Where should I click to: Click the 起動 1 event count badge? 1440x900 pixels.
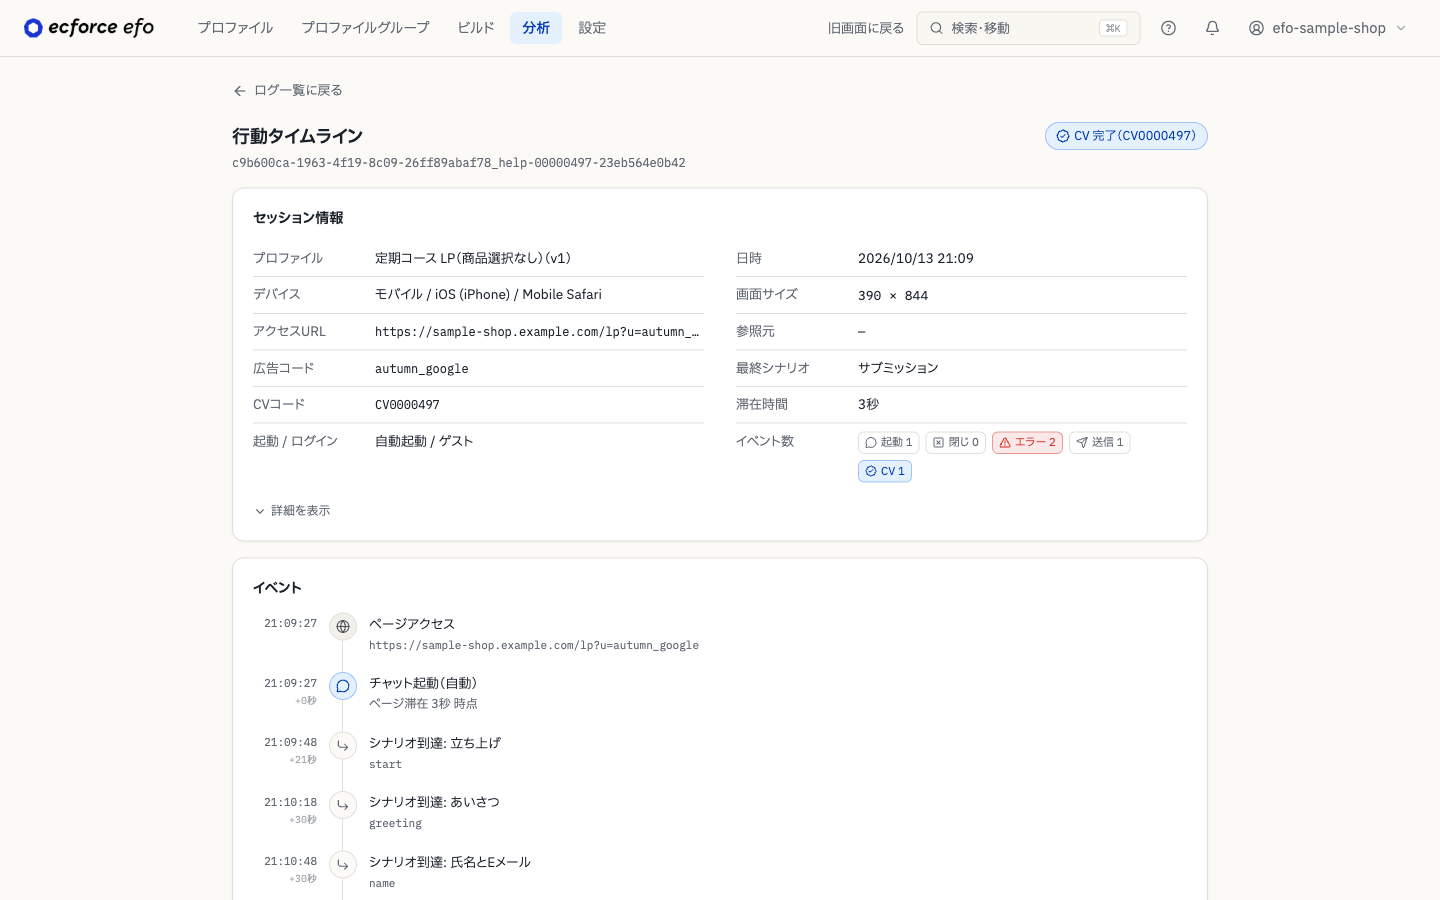pos(888,442)
